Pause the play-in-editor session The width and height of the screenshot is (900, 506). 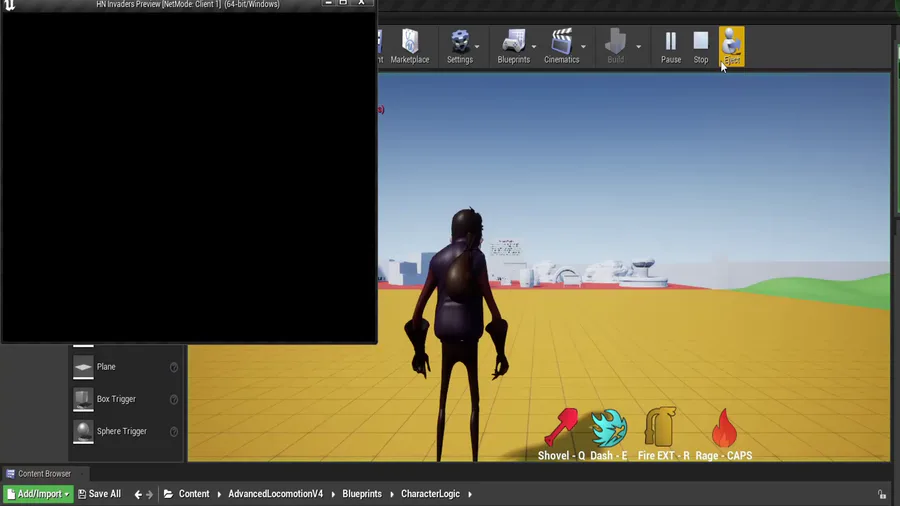[670, 46]
